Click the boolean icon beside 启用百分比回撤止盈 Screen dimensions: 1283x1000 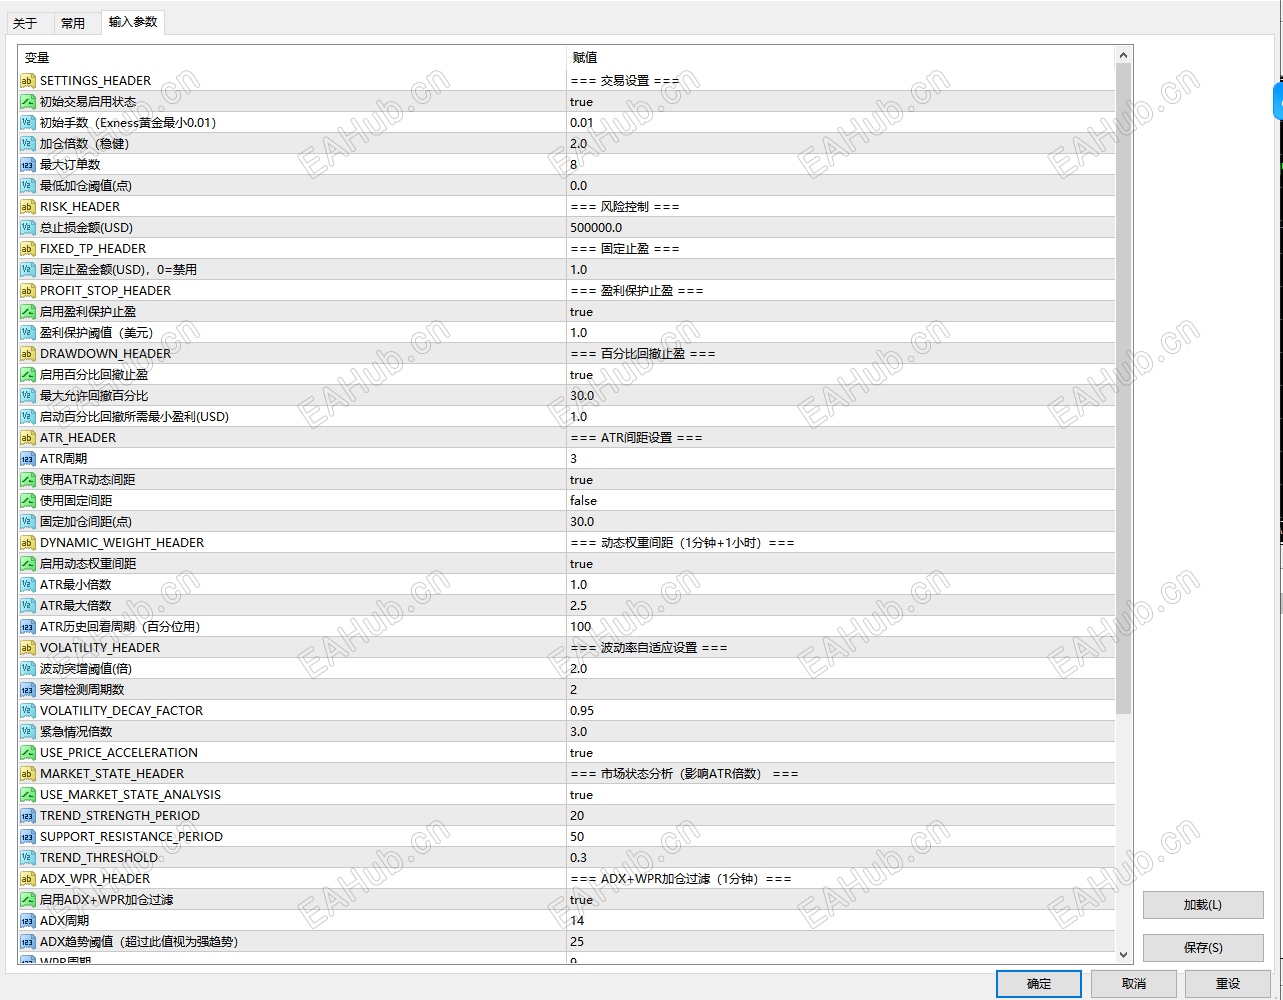click(x=28, y=375)
